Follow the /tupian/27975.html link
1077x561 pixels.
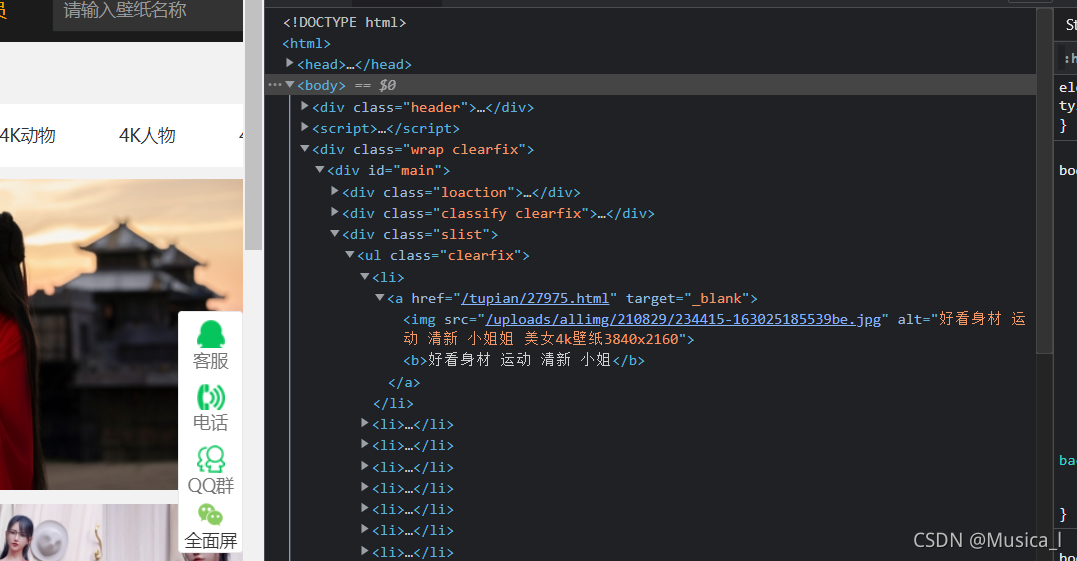coord(535,298)
